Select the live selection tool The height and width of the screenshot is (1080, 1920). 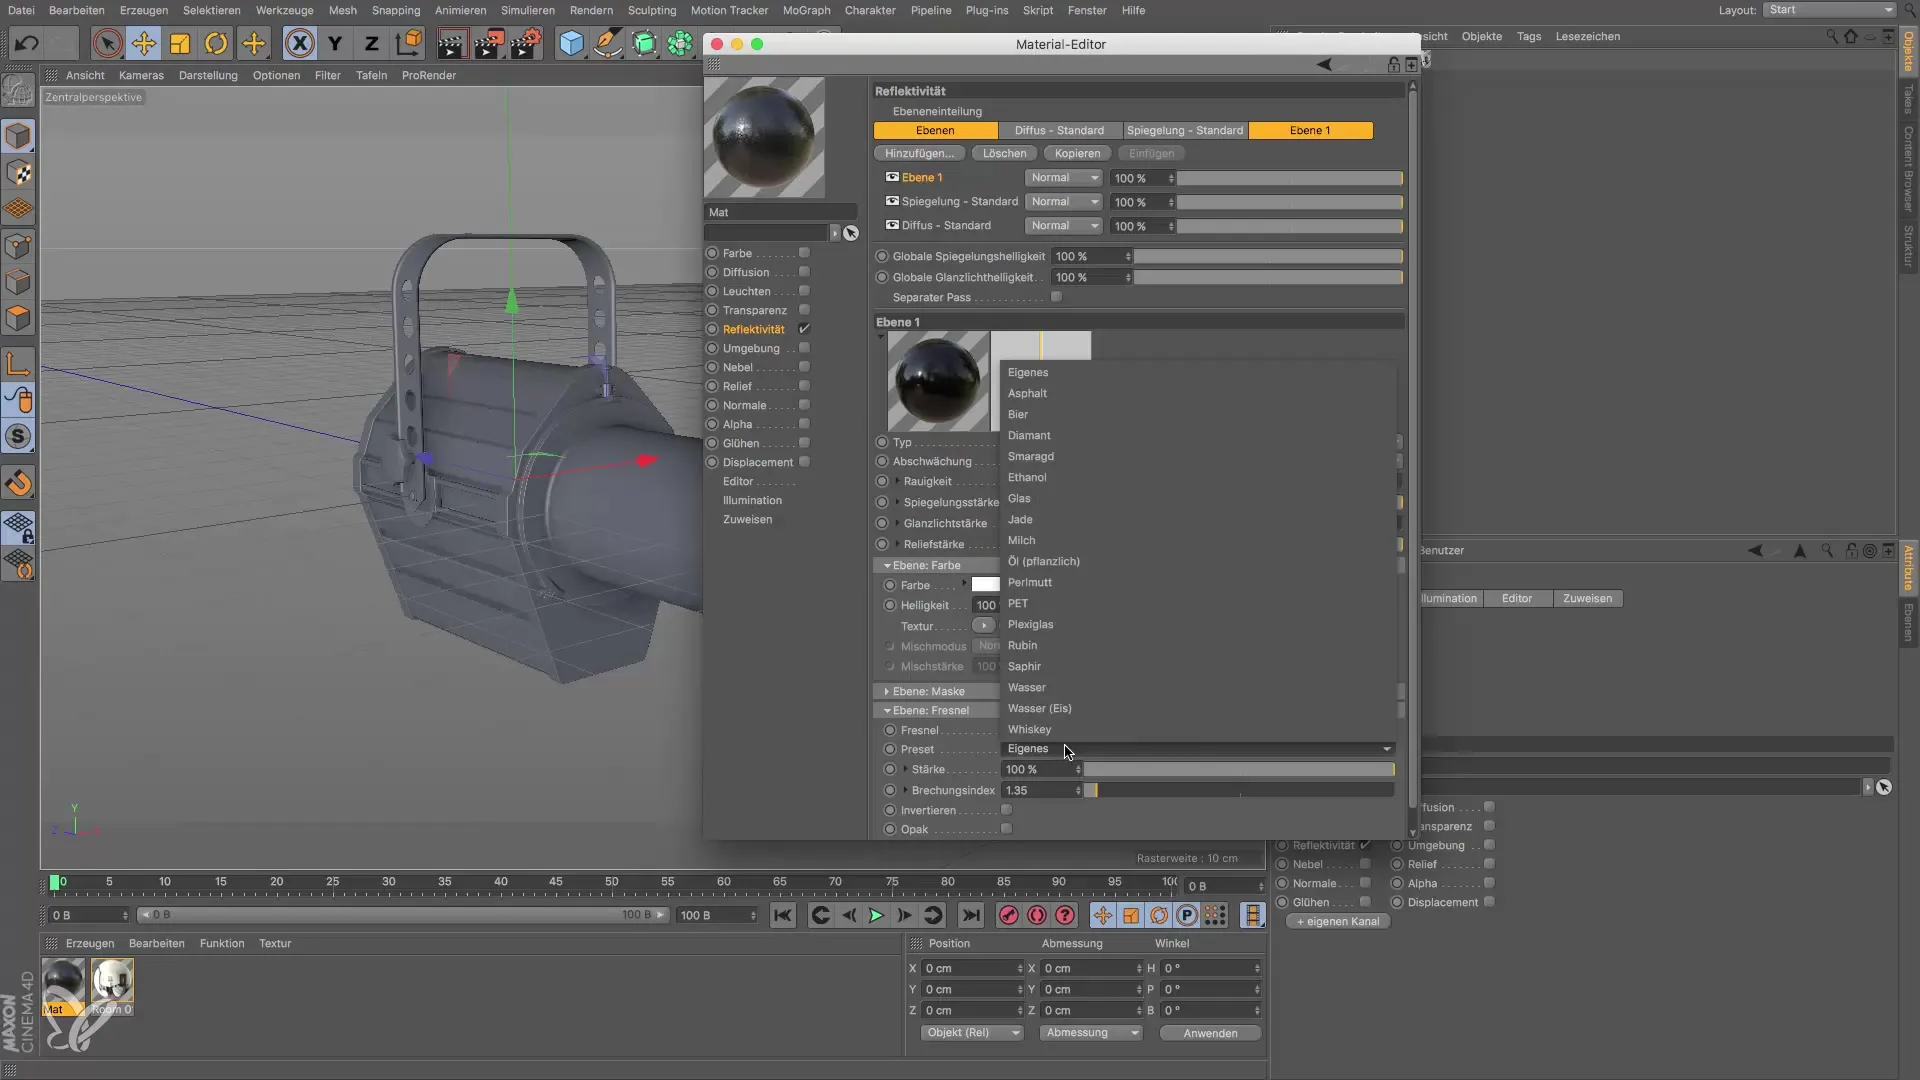click(107, 44)
